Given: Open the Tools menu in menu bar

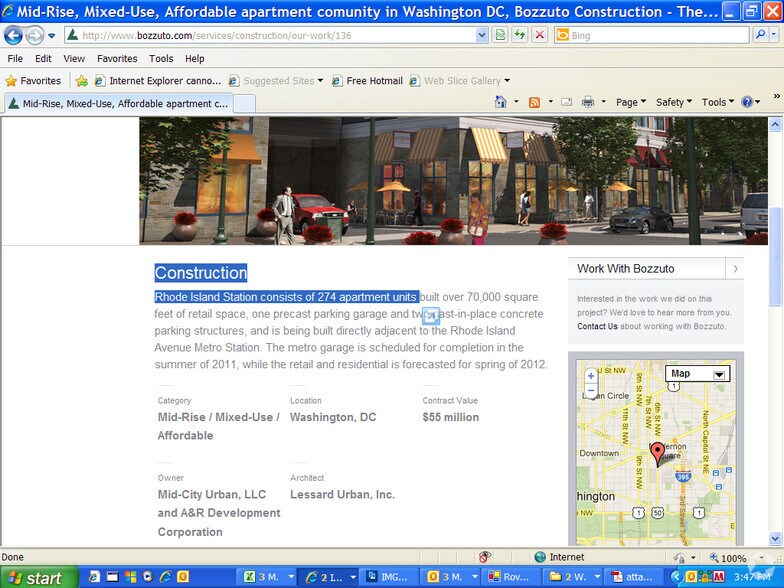Looking at the screenshot, I should (161, 58).
